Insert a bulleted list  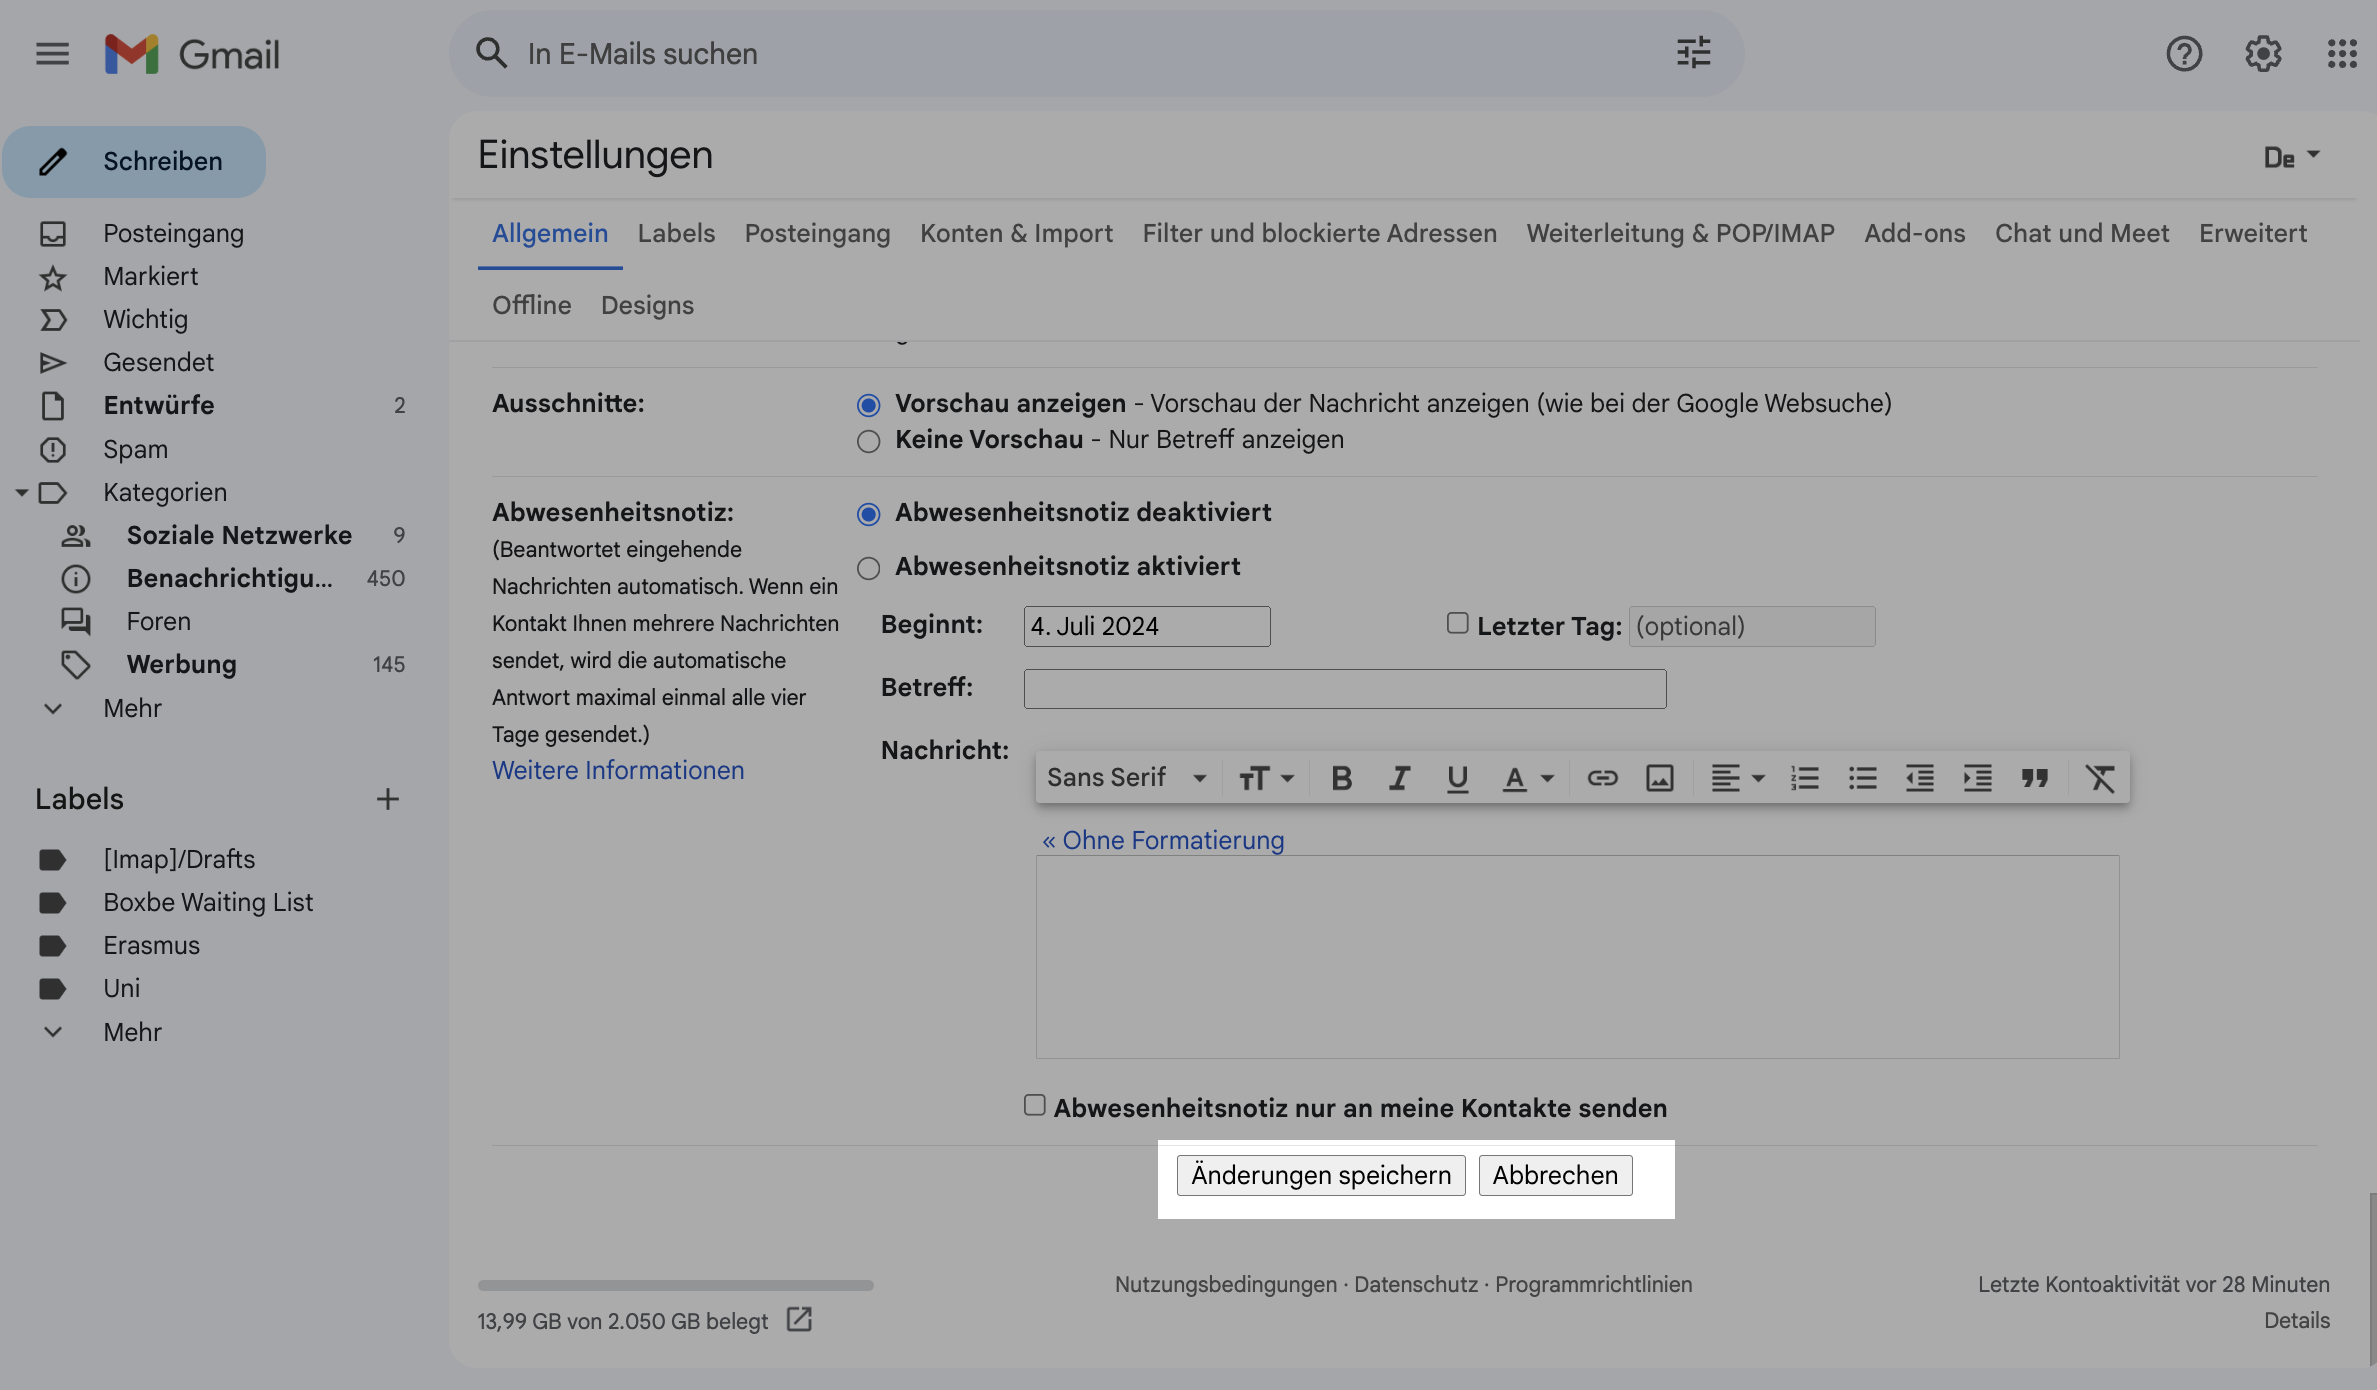[1862, 777]
